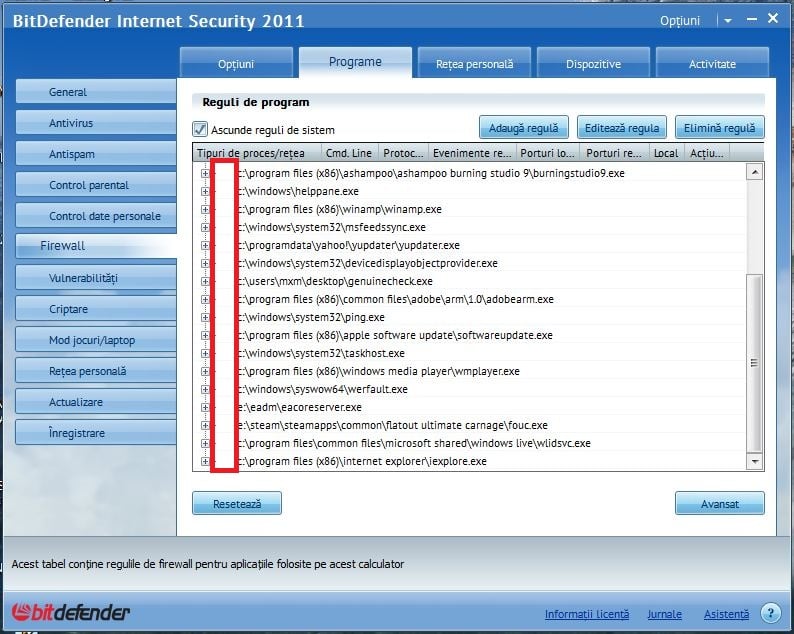Screen dimensions: 794x634
Task: Expand the werfault.exe rule
Action: click(205, 389)
